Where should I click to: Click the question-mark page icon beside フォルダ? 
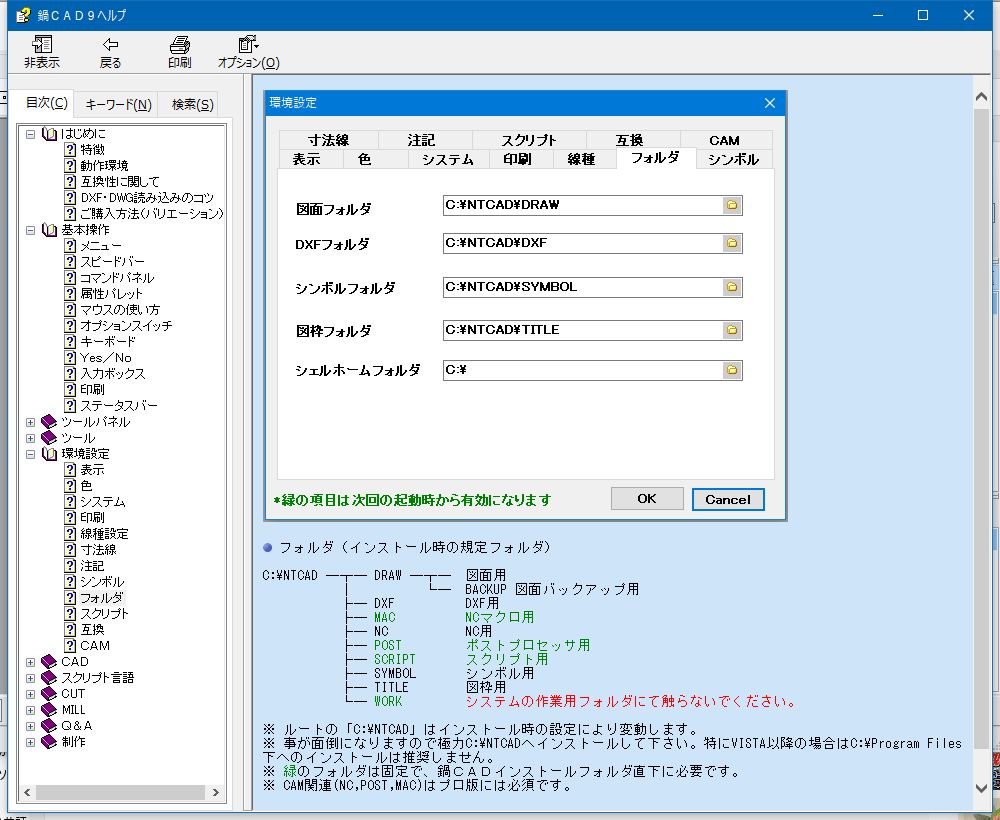[x=70, y=597]
